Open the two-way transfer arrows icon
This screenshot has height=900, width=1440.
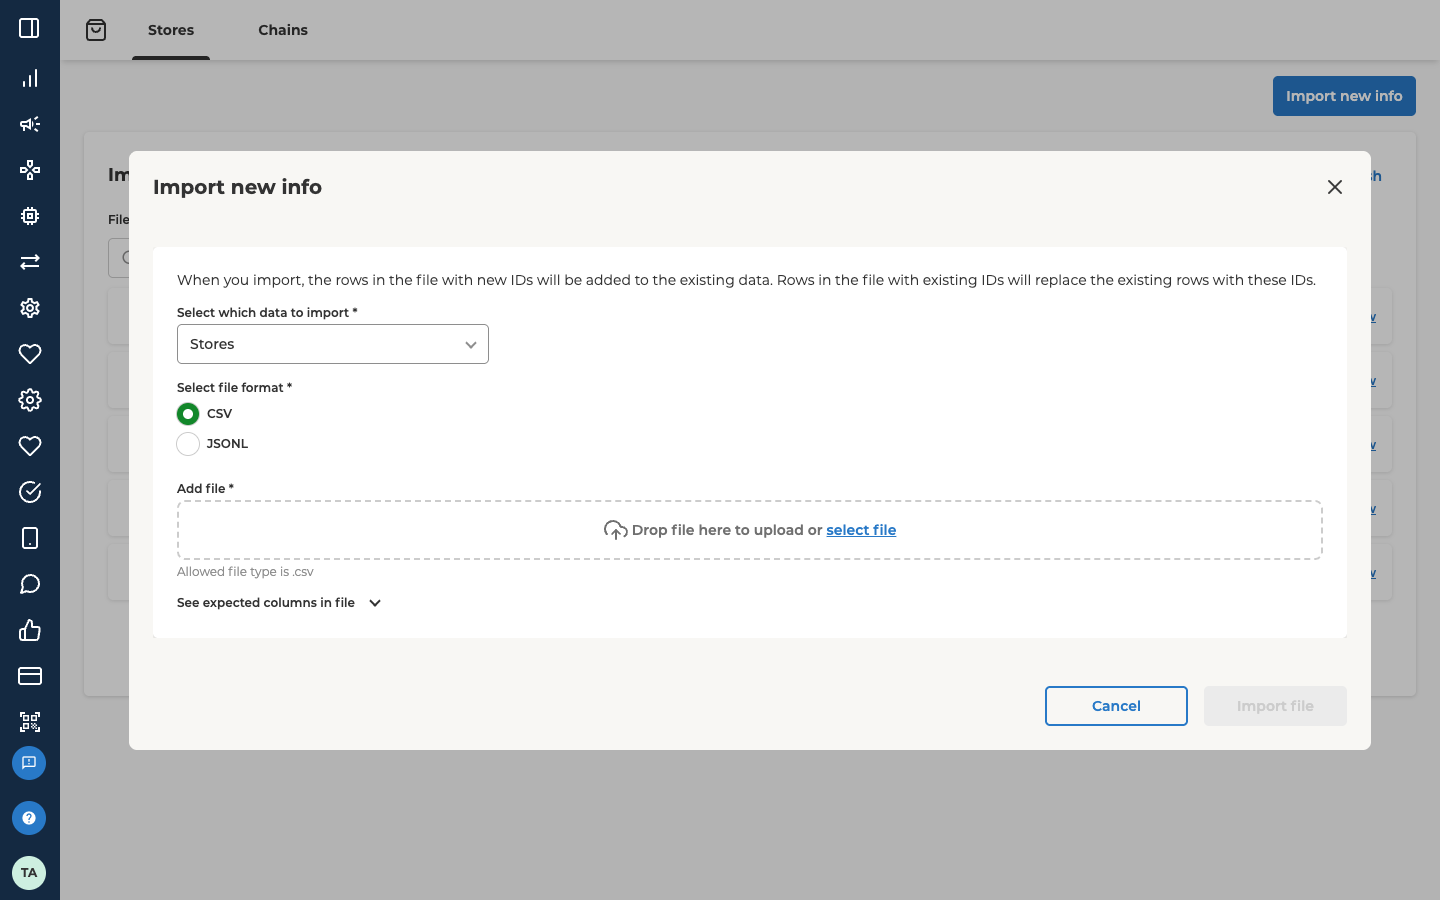(x=30, y=262)
